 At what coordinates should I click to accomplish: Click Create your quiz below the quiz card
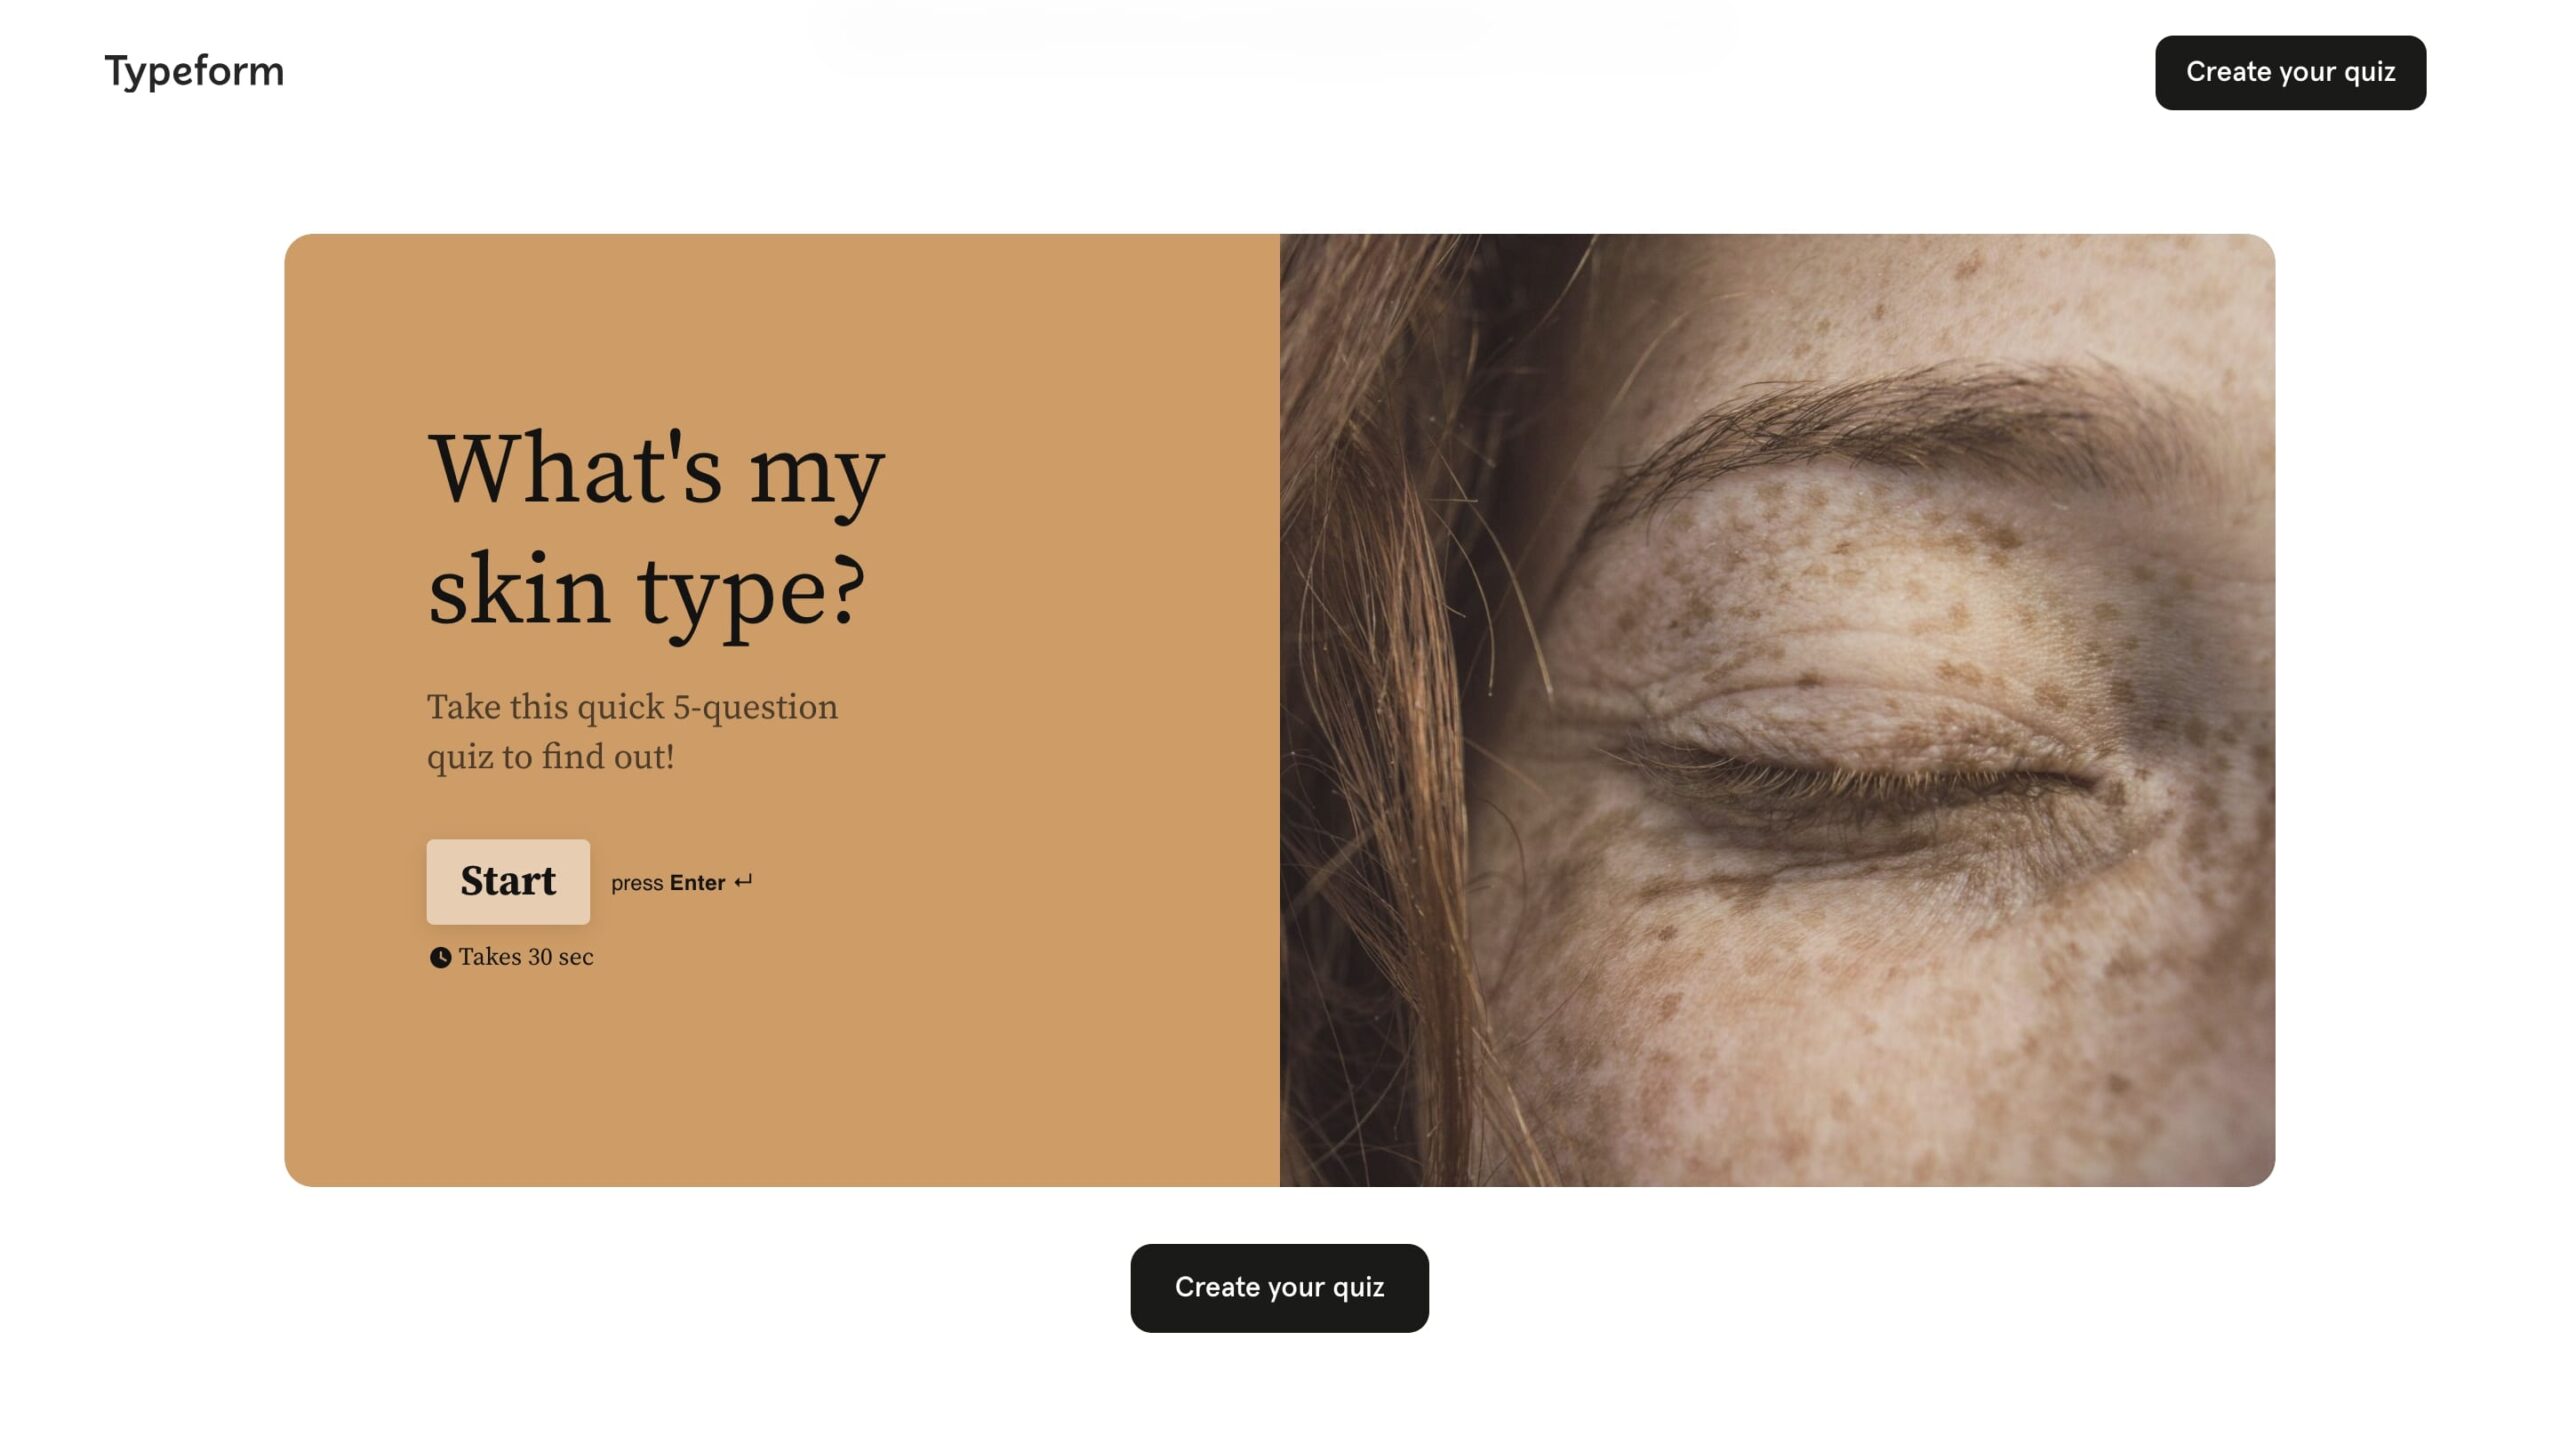coord(1279,1287)
